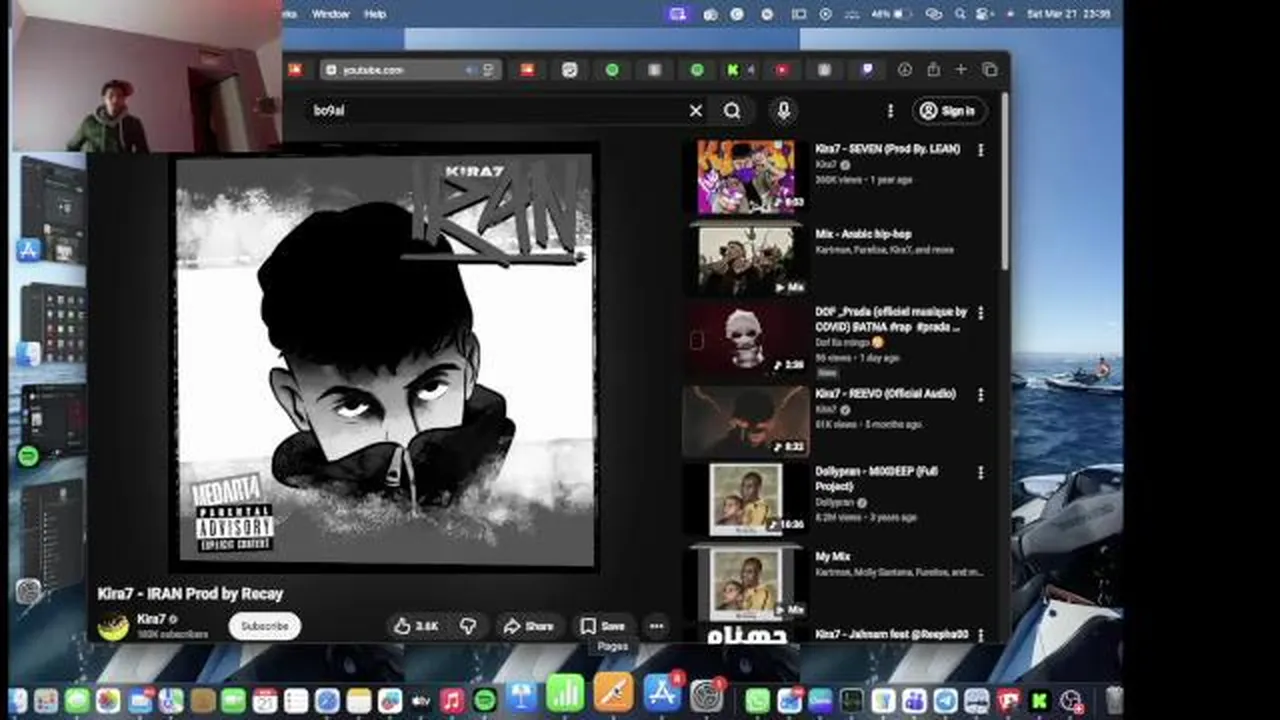Switch to the Kick tab
The width and height of the screenshot is (1280, 720).
733,70
